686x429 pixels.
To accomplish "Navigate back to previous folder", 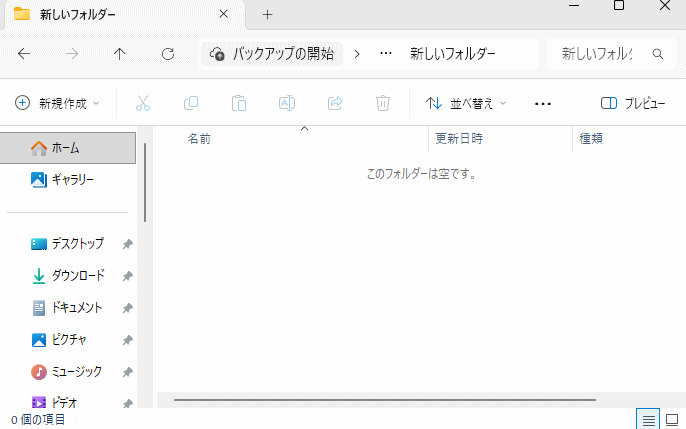I will [24, 54].
